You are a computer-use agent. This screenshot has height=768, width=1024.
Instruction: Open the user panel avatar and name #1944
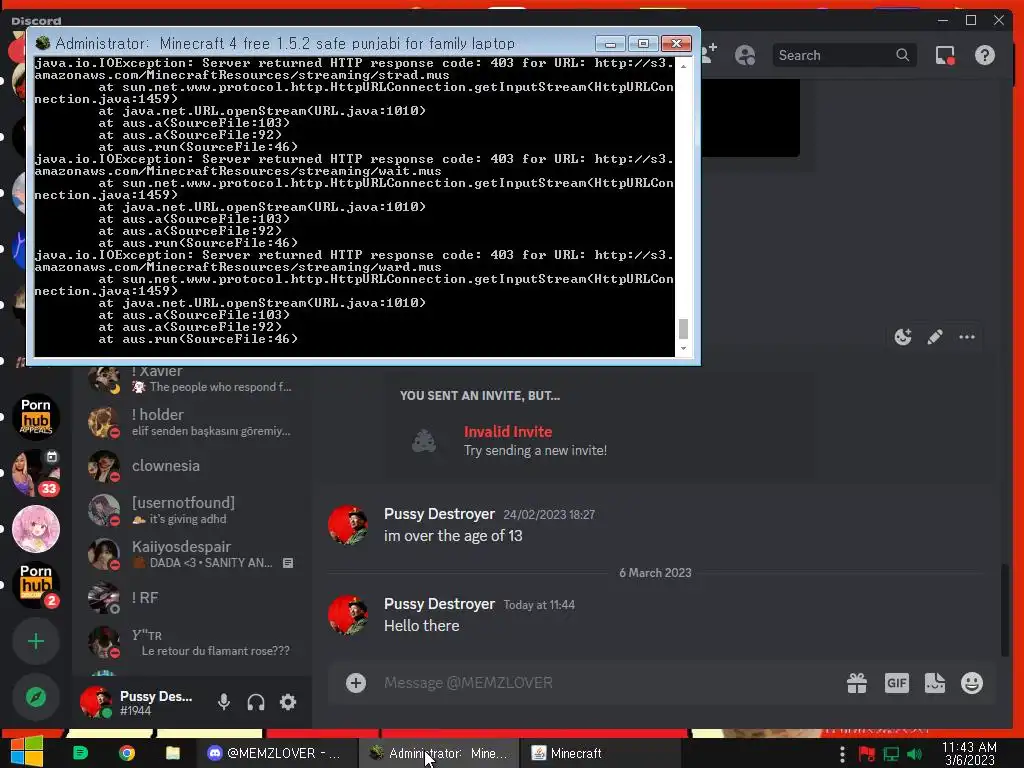click(136, 702)
